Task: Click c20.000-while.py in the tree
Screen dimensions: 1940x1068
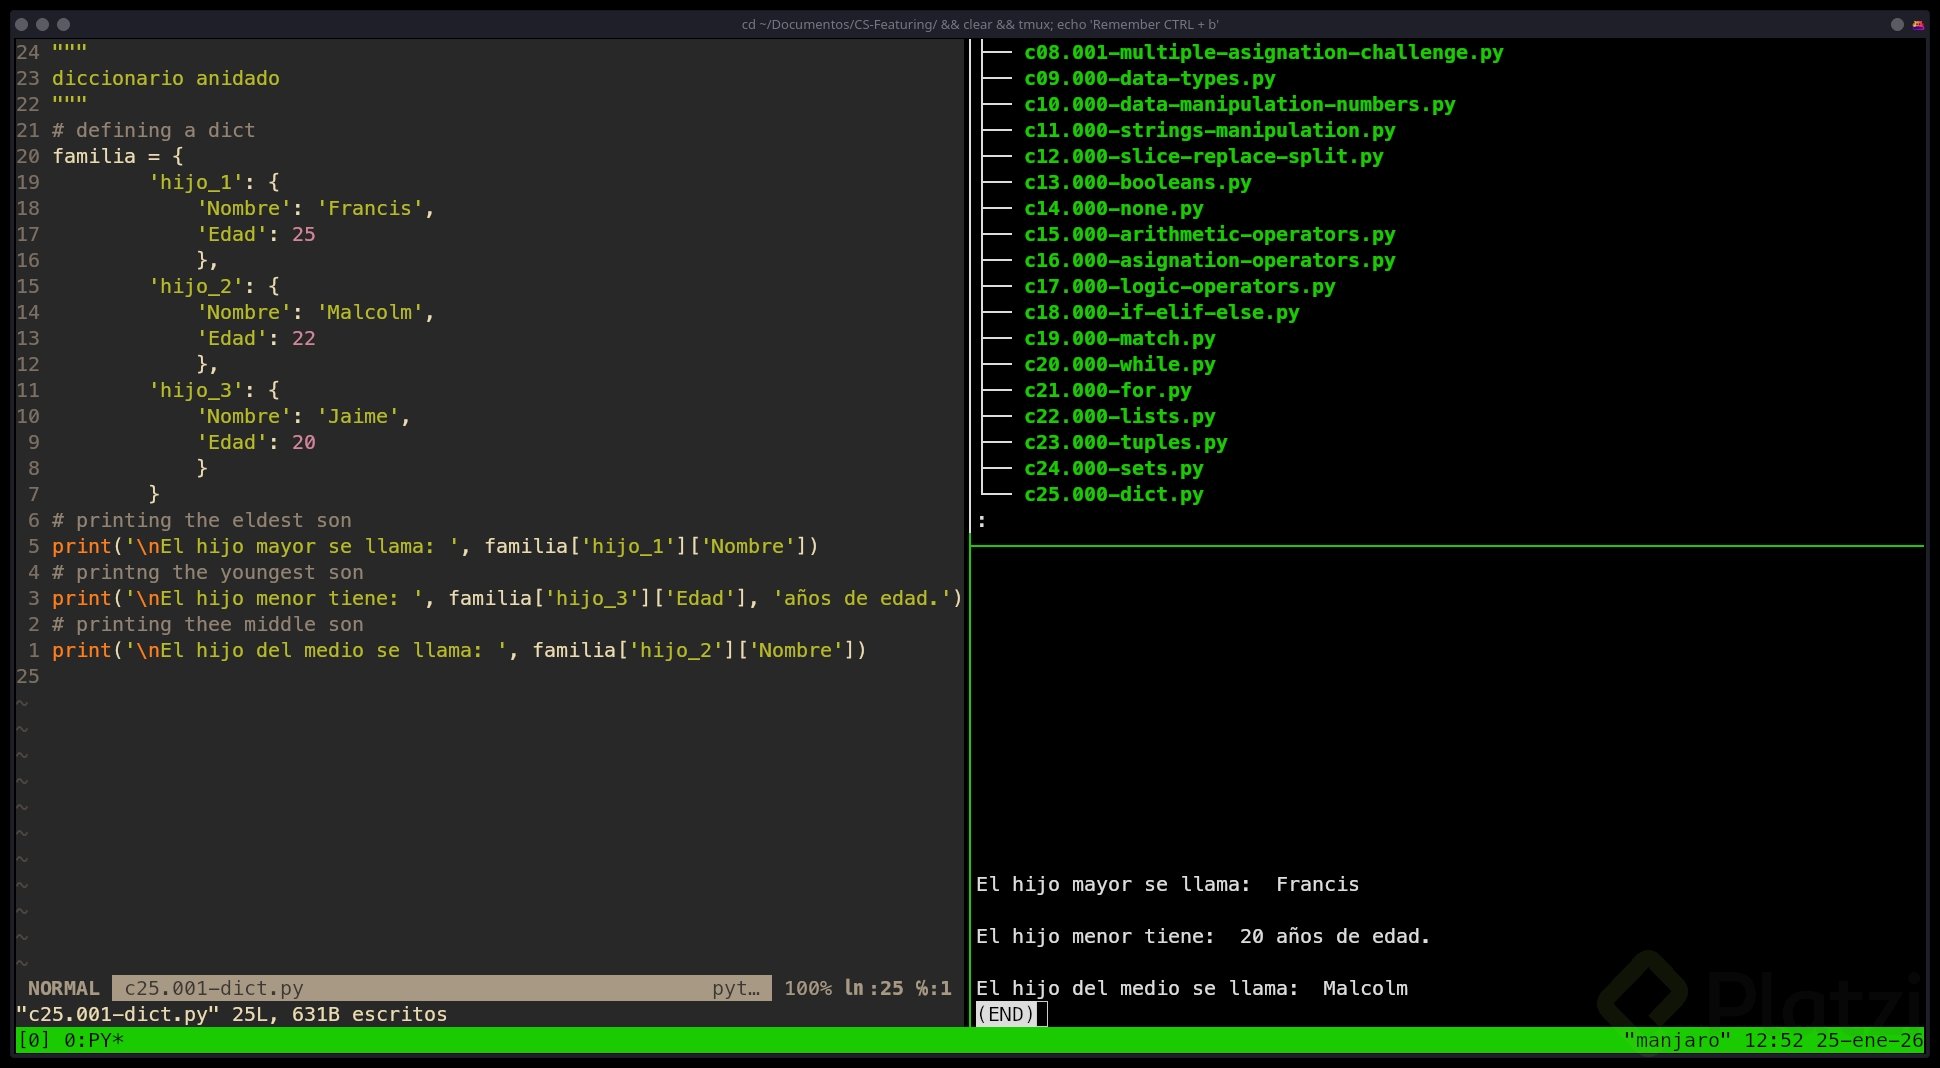Action: [1120, 364]
